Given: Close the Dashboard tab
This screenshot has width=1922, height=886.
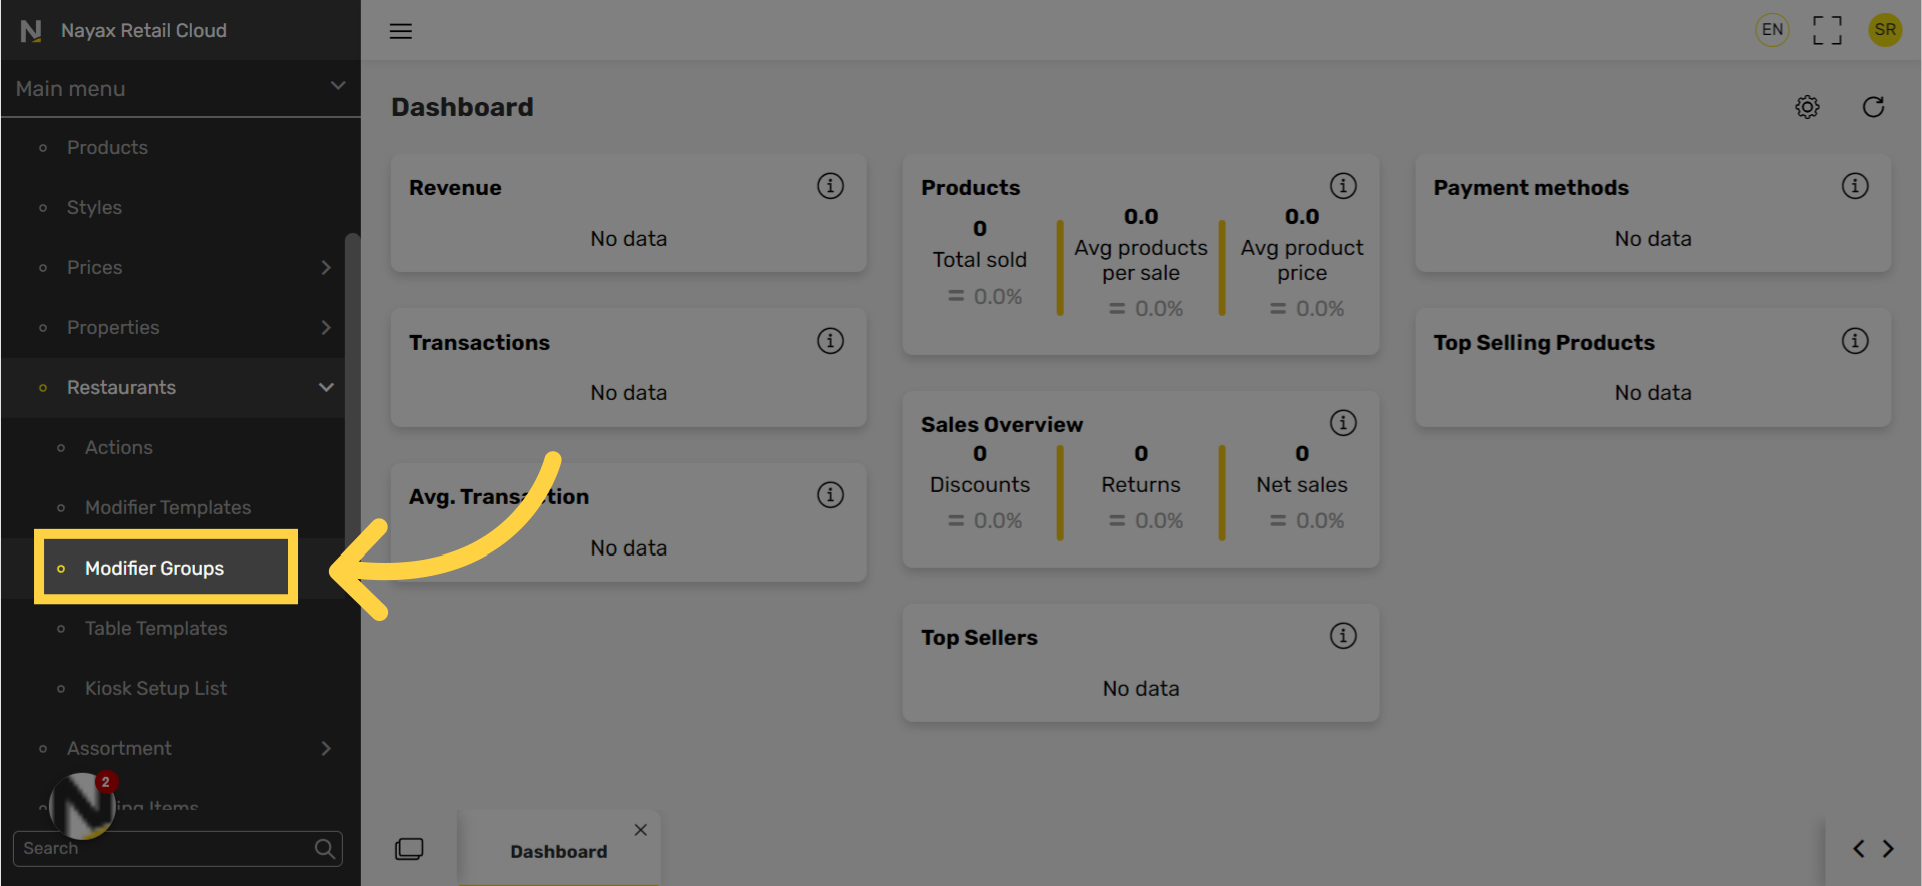Looking at the screenshot, I should pos(641,830).
